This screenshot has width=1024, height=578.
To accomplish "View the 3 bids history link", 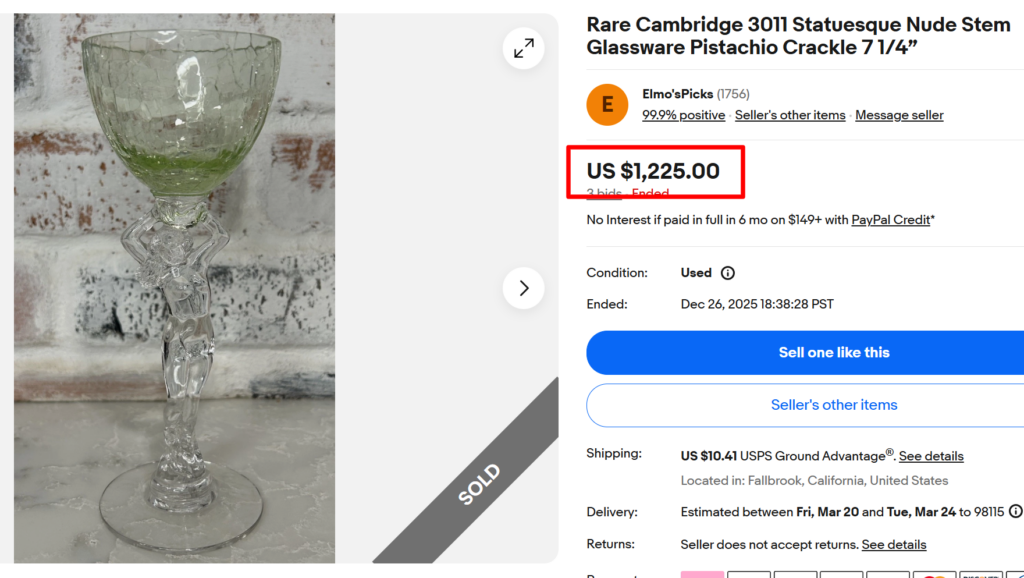I will pos(604,193).
